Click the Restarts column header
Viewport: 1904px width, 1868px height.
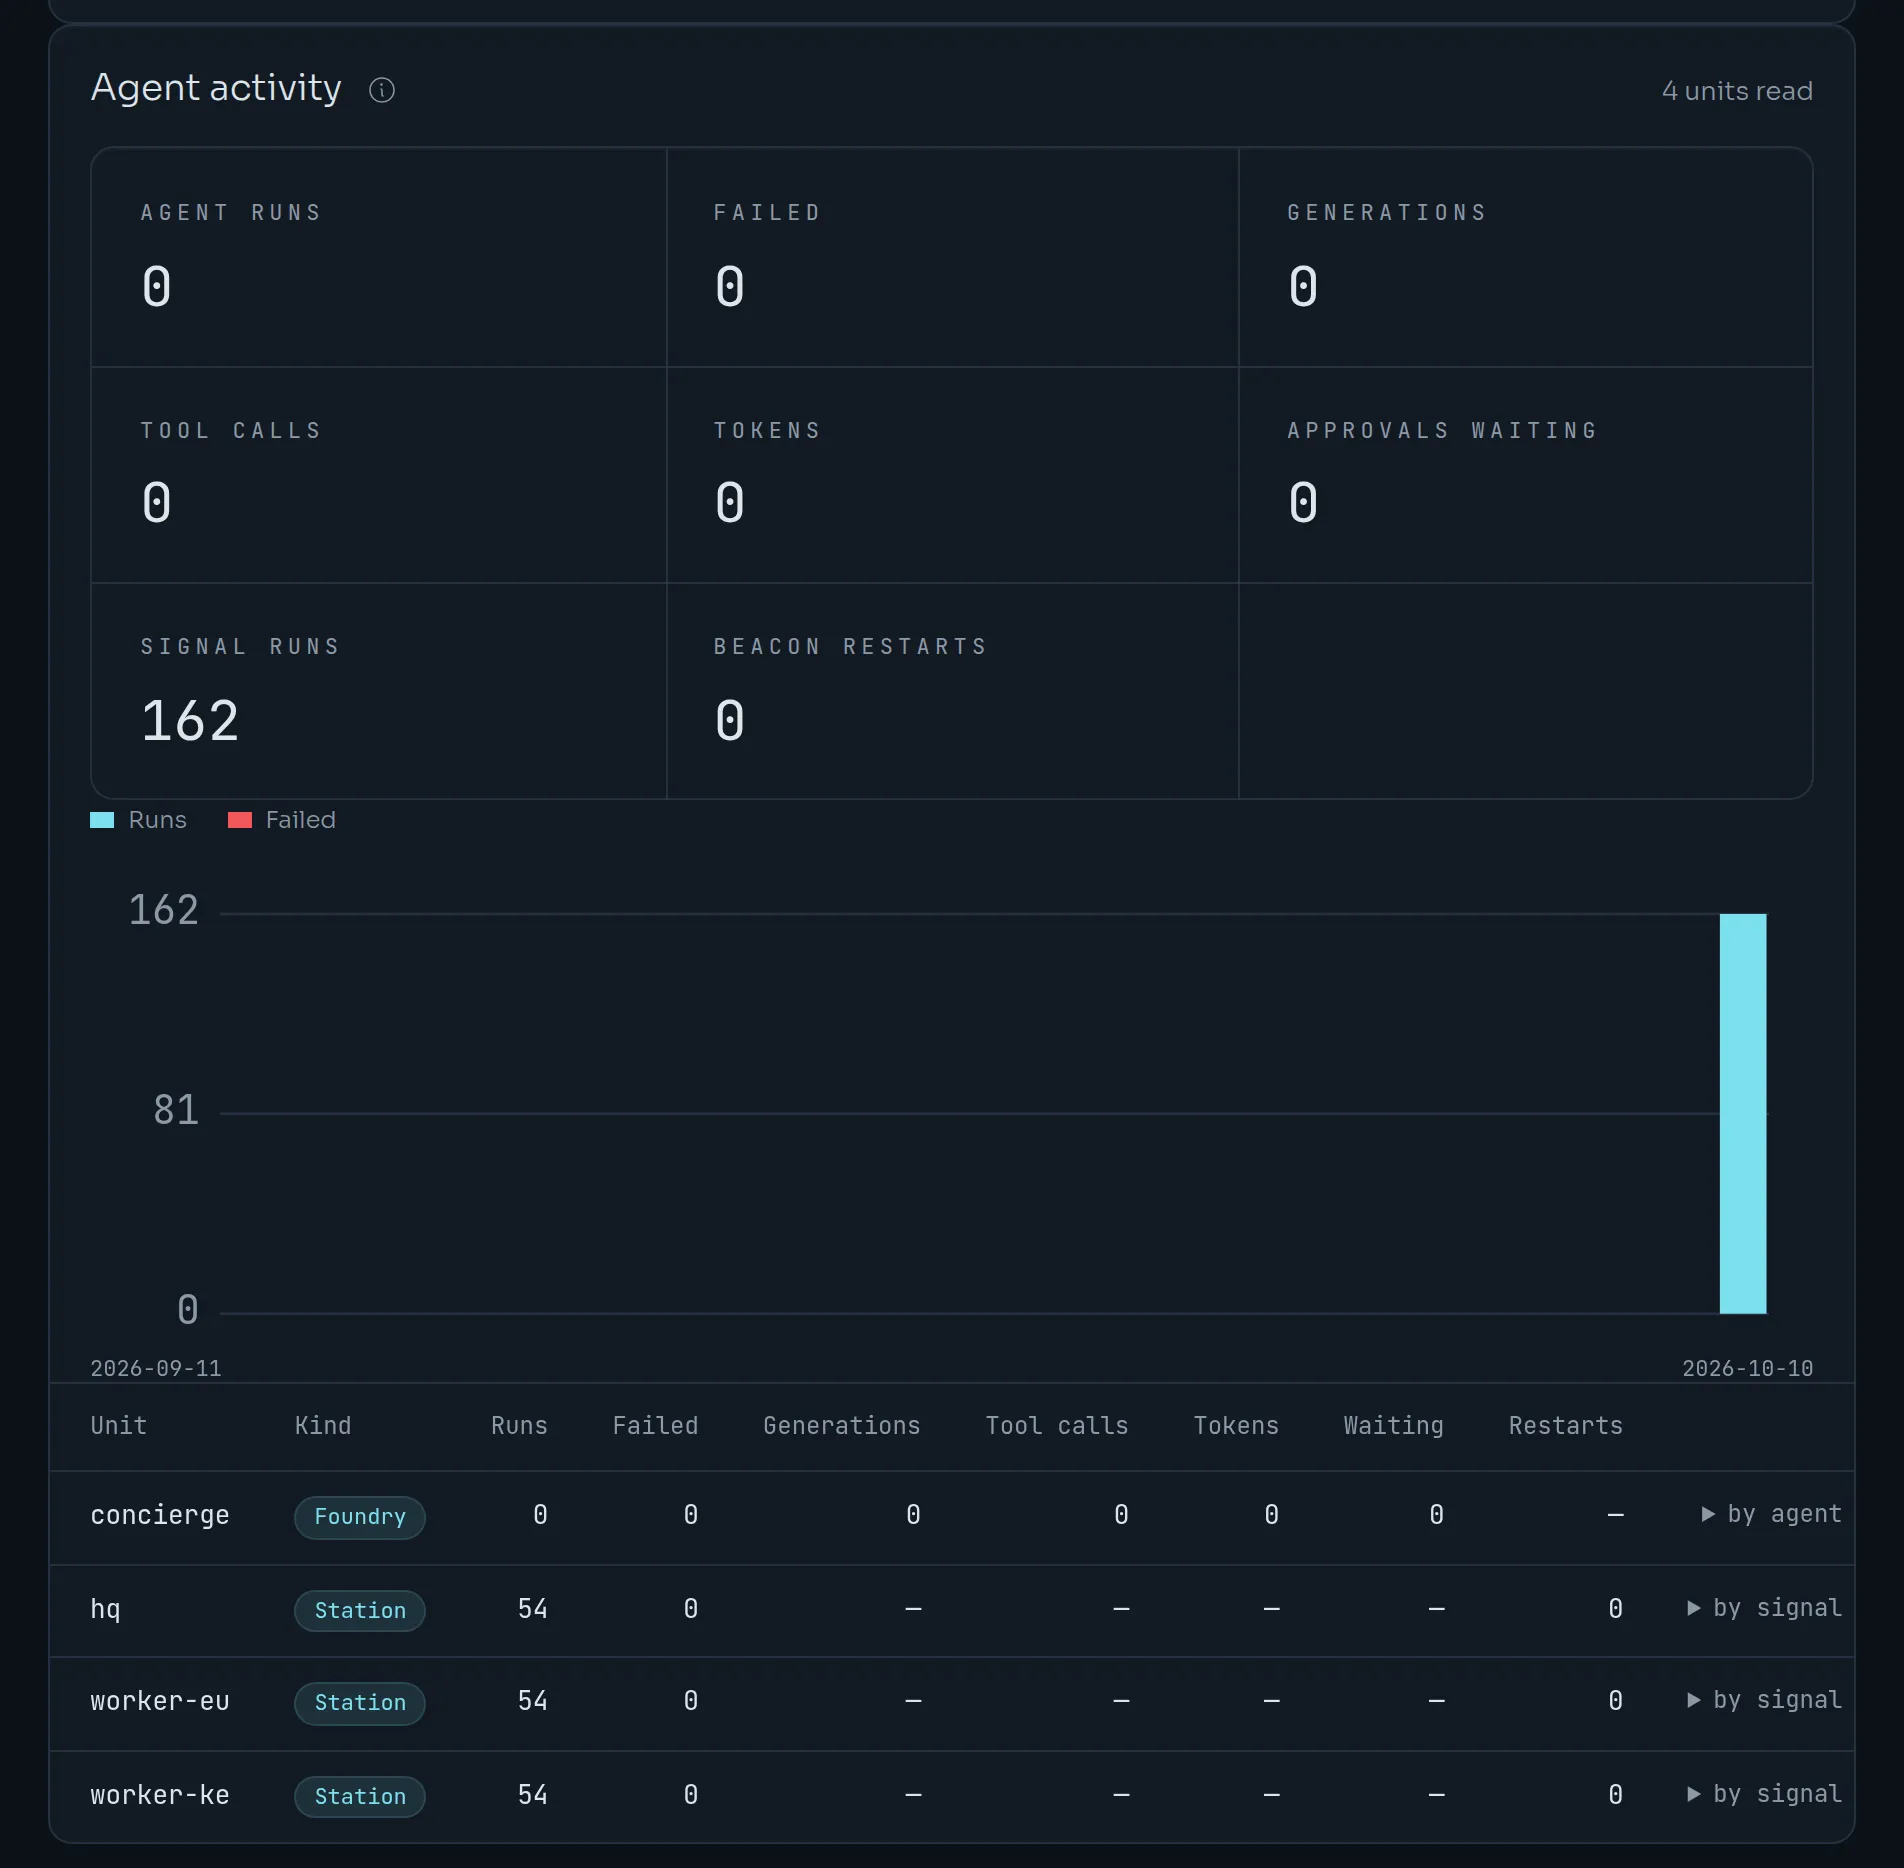pyautogui.click(x=1566, y=1426)
